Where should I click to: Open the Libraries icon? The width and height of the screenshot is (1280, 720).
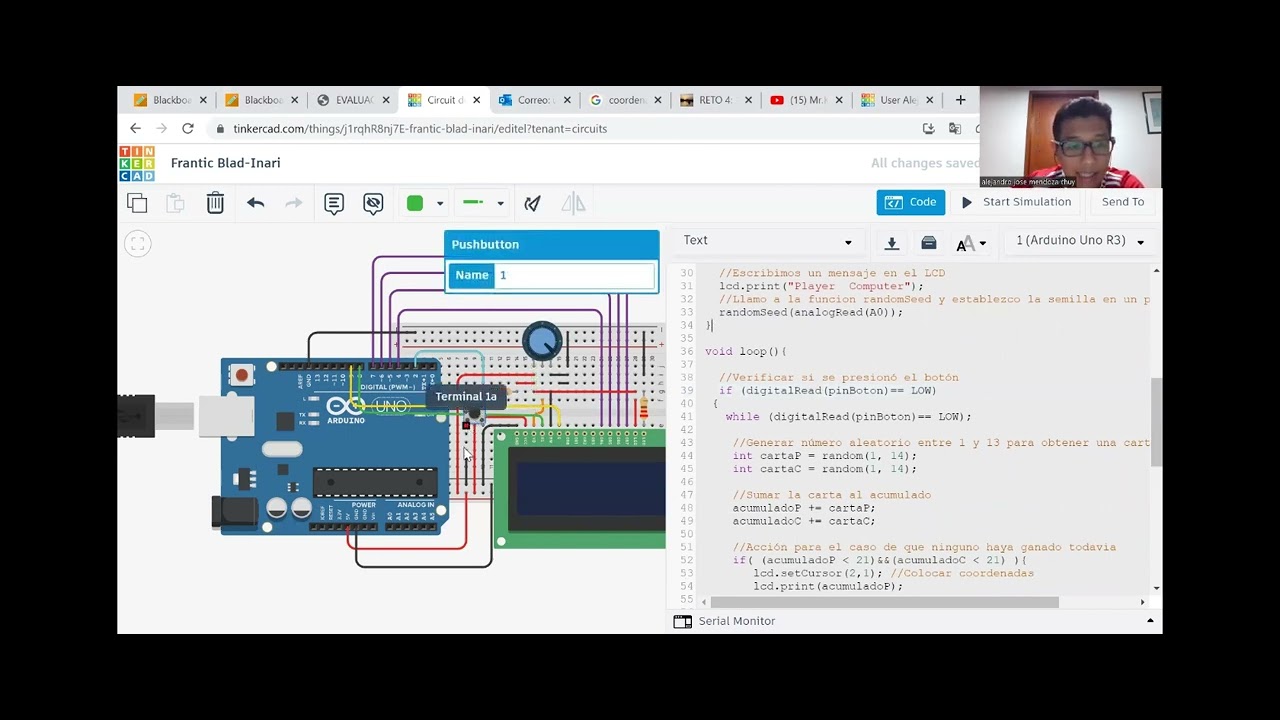929,242
